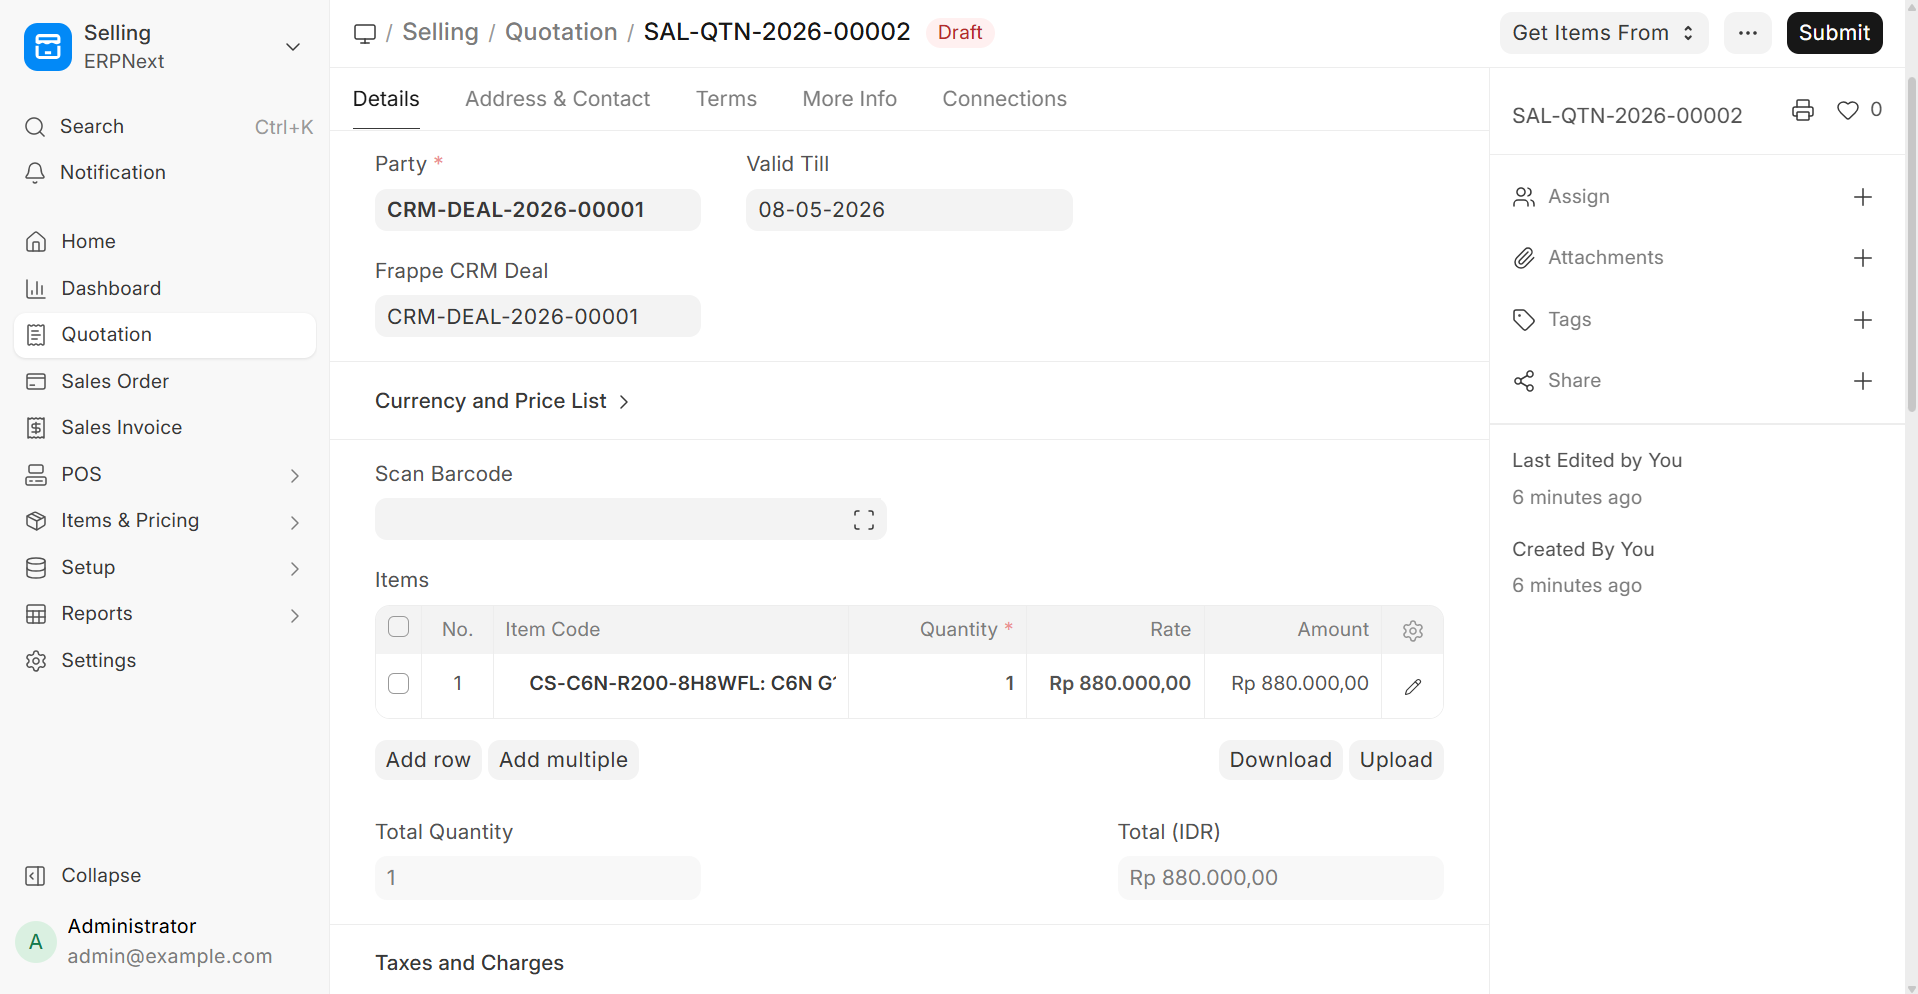The image size is (1918, 994).
Task: Open the Selling workspace switcher dropdown
Action: point(292,47)
